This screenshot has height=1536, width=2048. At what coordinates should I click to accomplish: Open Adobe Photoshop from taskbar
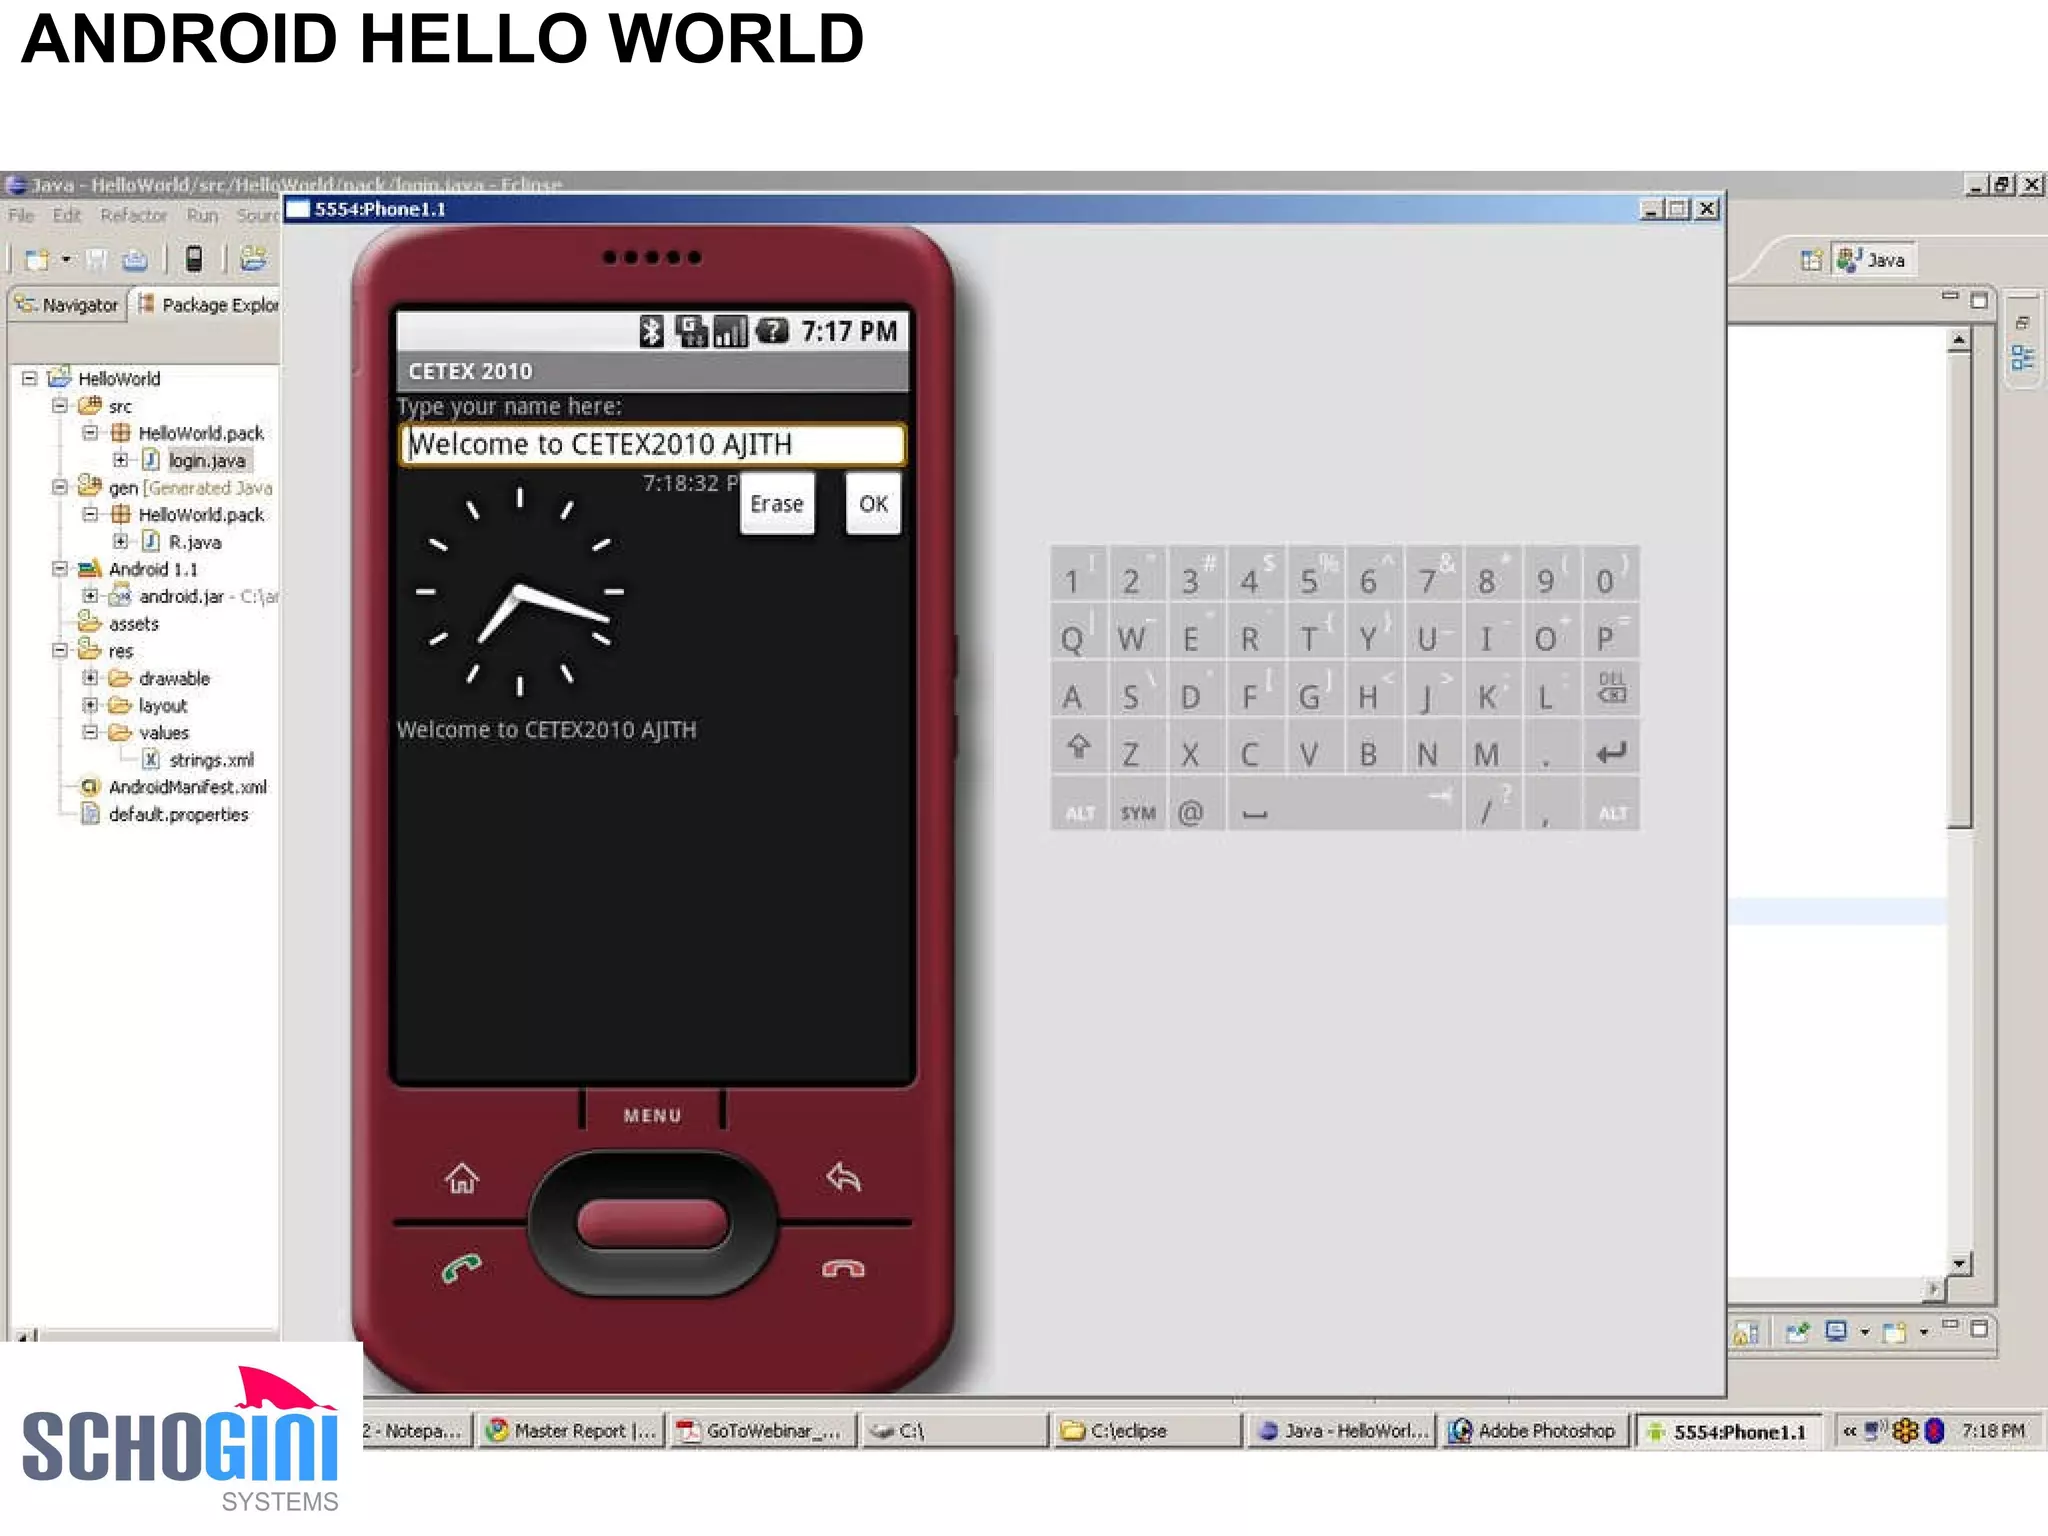[1534, 1431]
